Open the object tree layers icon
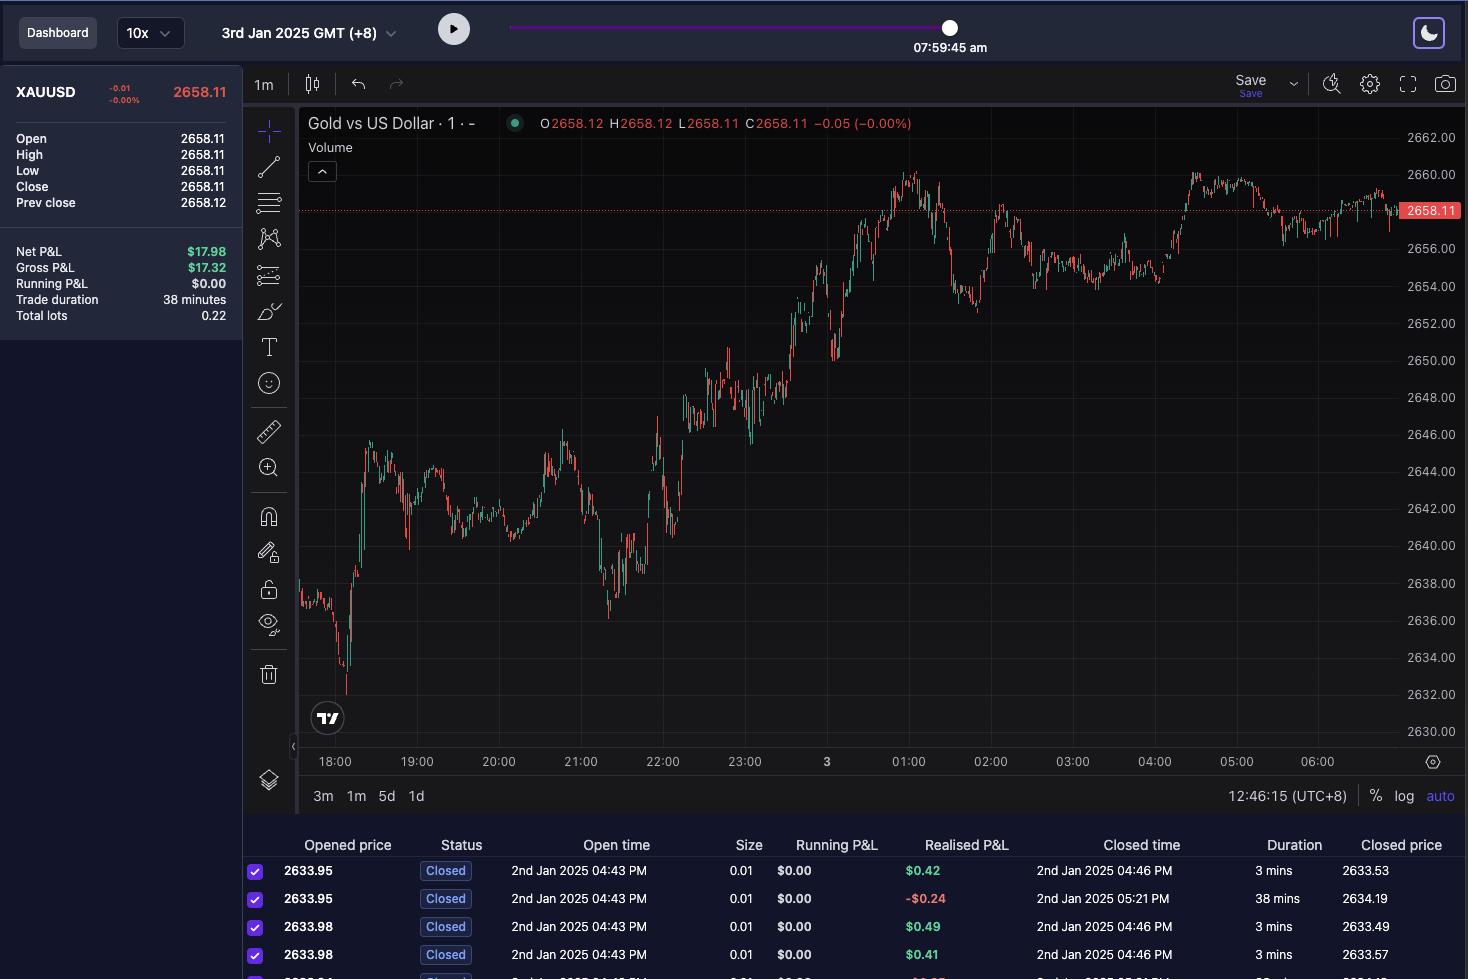 click(x=269, y=780)
